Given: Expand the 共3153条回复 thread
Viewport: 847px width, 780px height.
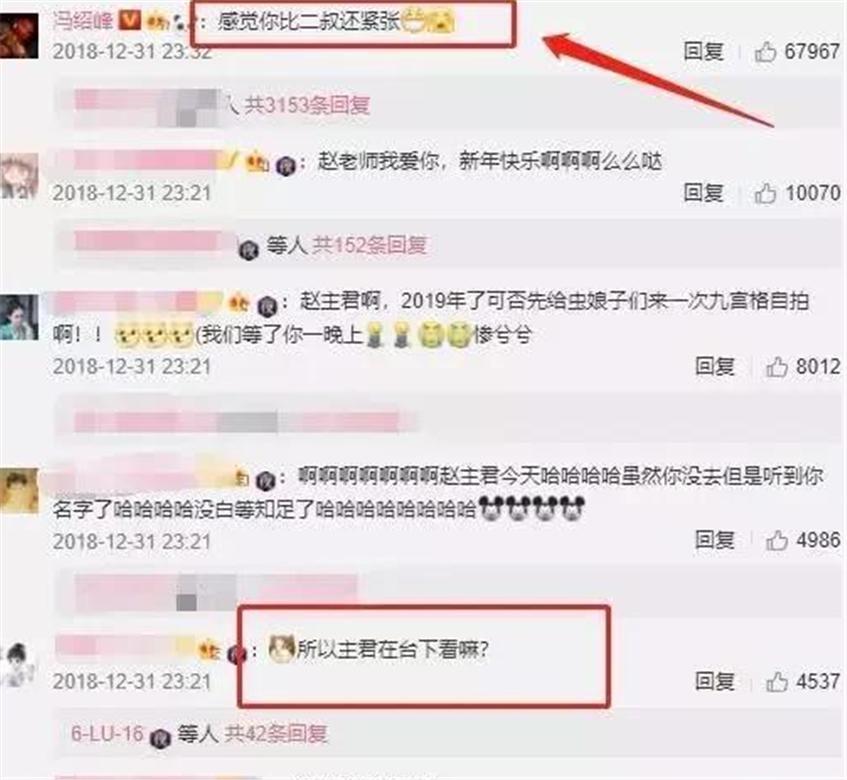Looking at the screenshot, I should (x=307, y=105).
